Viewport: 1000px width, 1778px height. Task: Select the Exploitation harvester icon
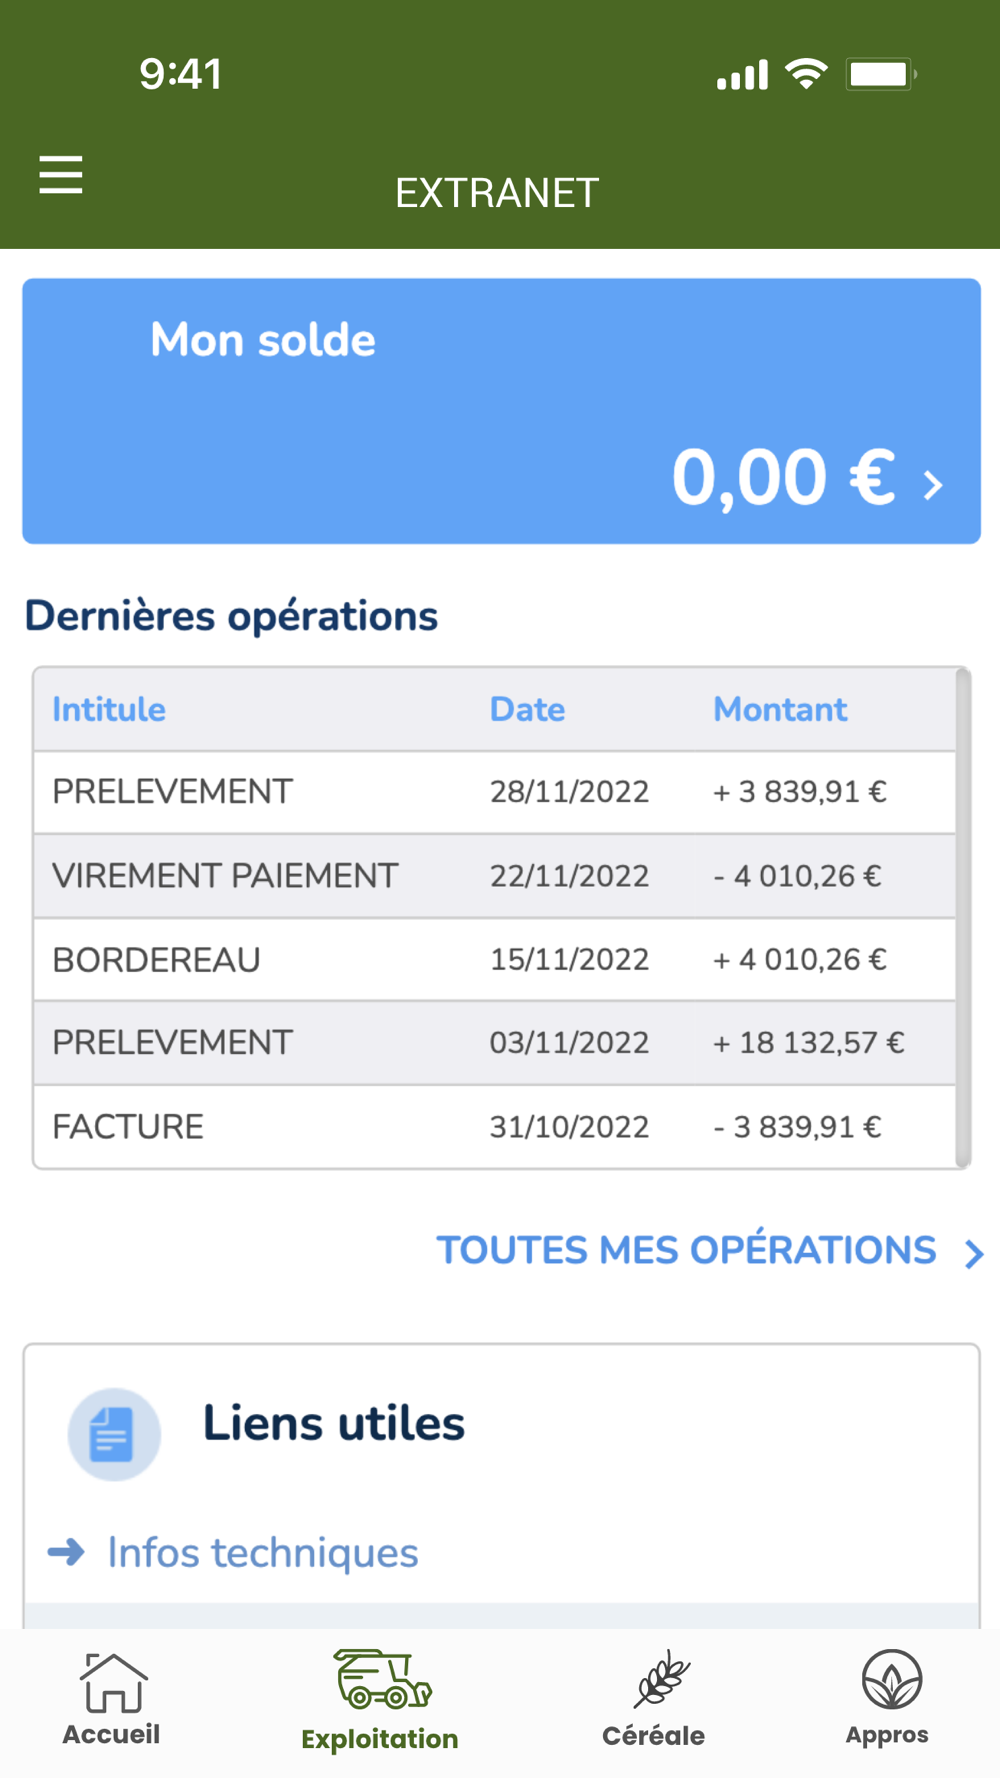(x=382, y=1679)
